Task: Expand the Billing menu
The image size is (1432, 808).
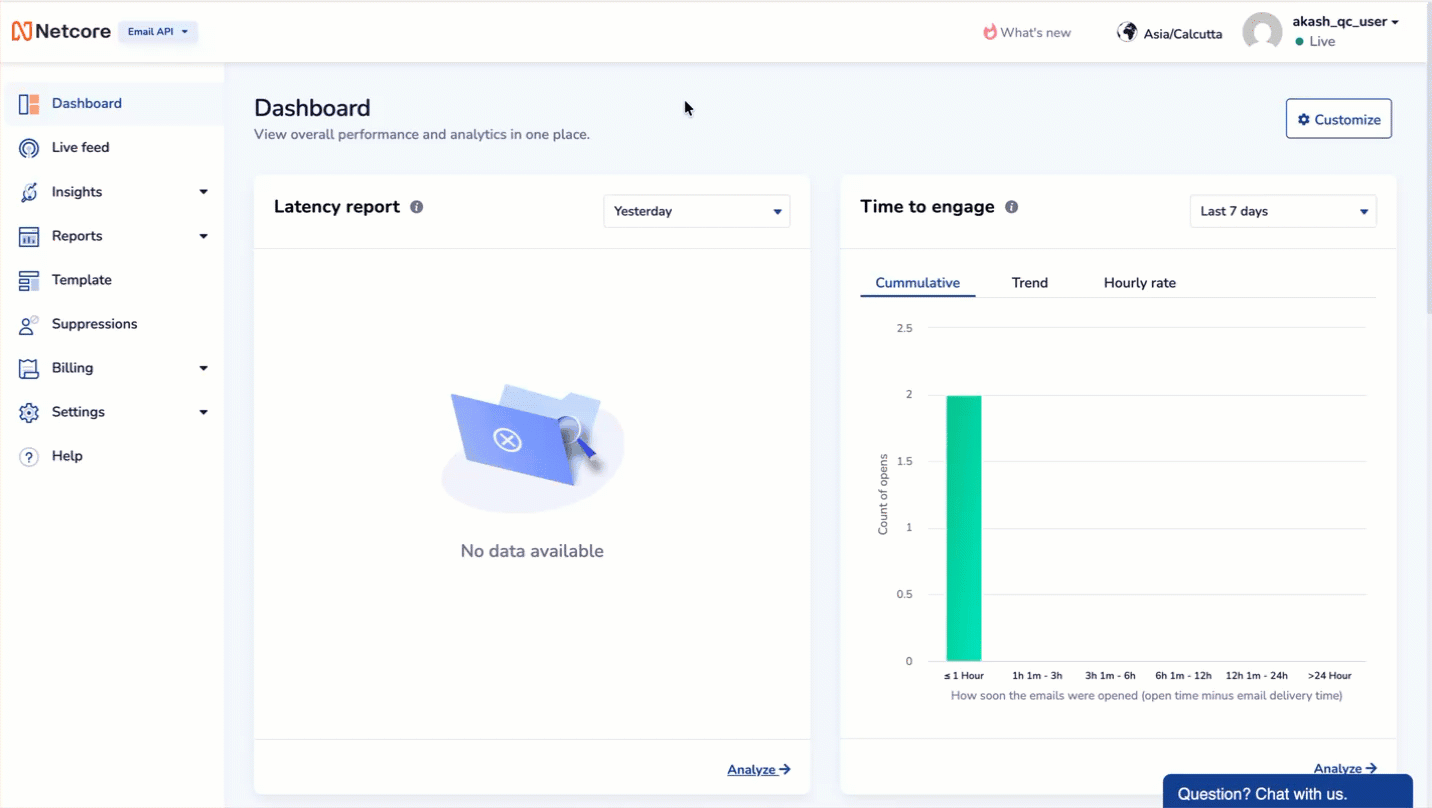Action: tap(203, 367)
